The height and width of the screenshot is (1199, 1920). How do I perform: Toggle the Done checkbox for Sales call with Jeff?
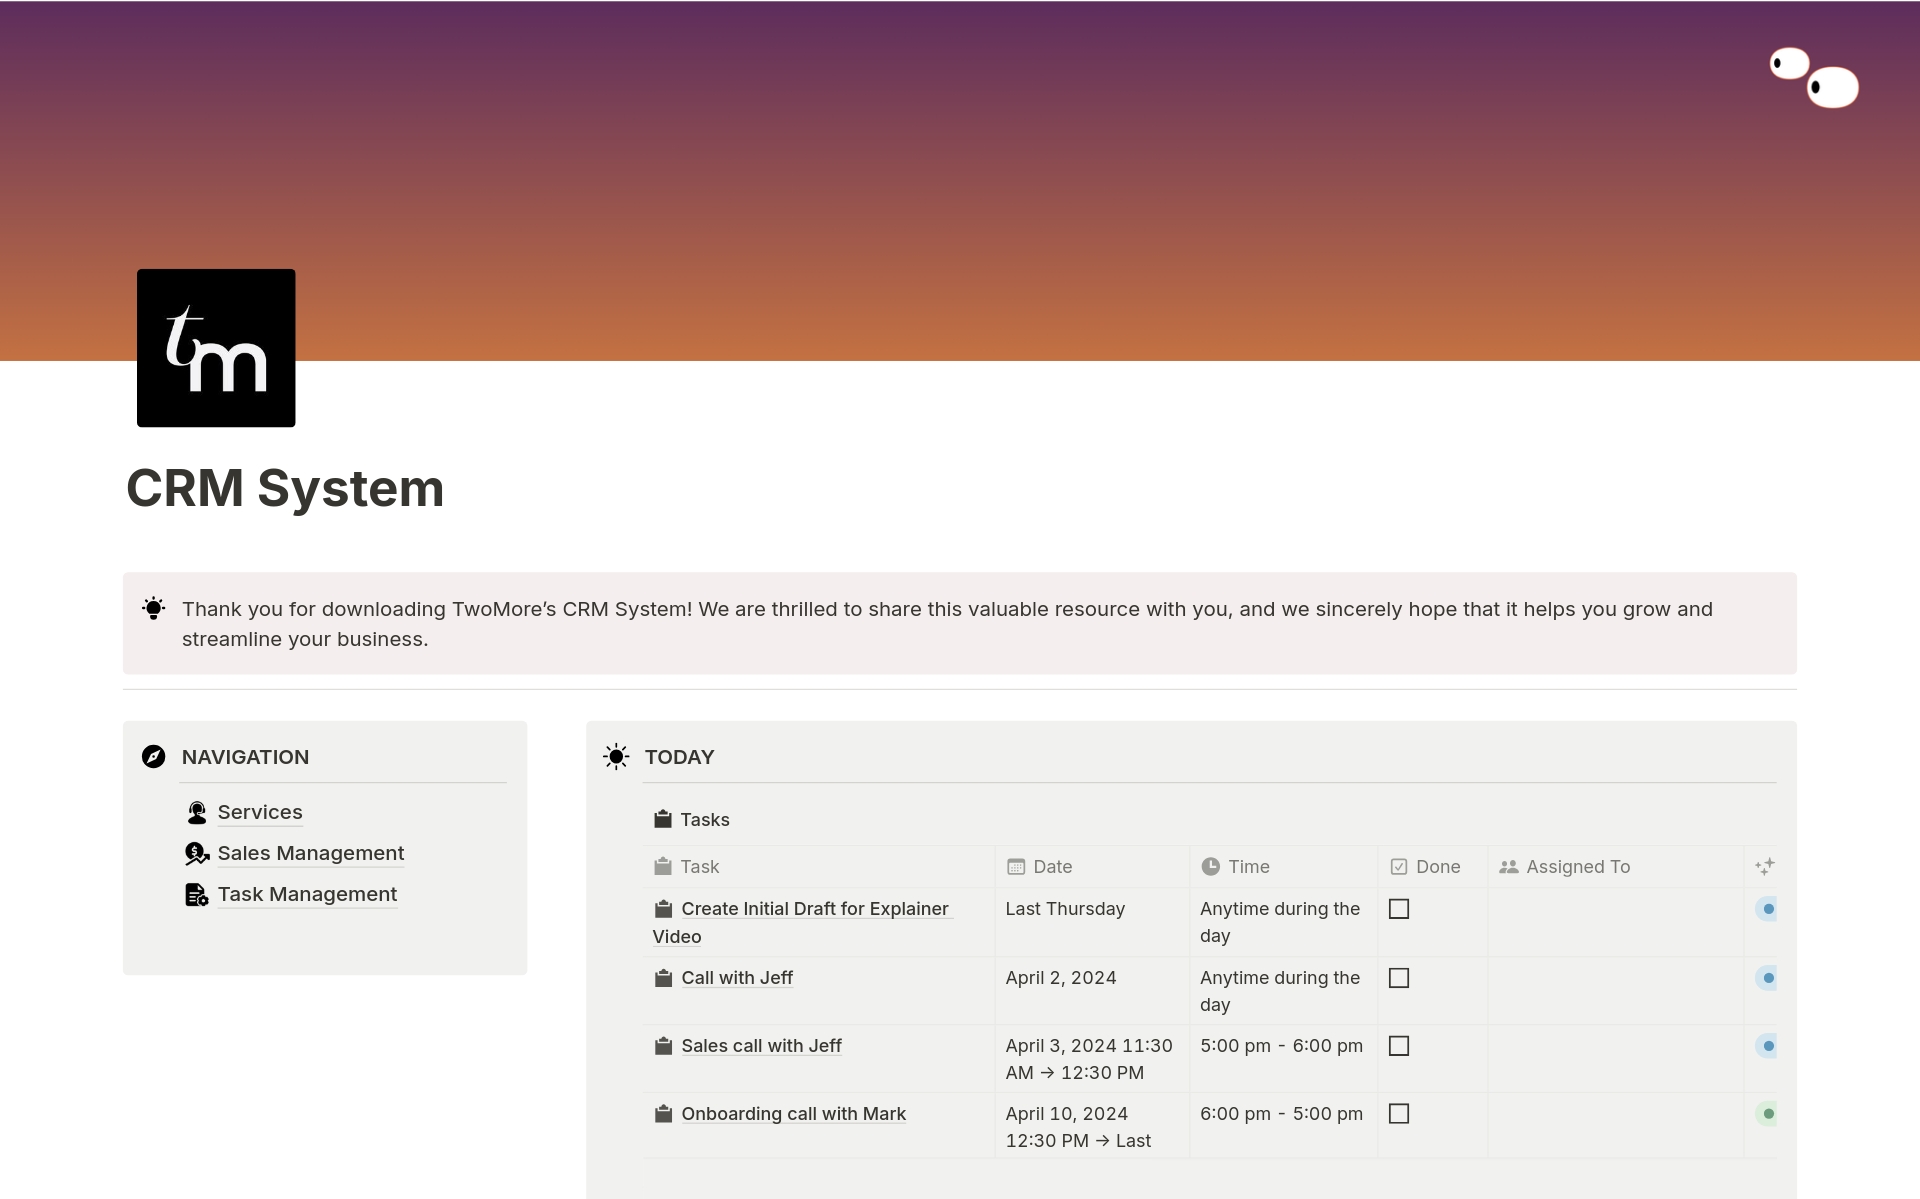point(1399,1044)
